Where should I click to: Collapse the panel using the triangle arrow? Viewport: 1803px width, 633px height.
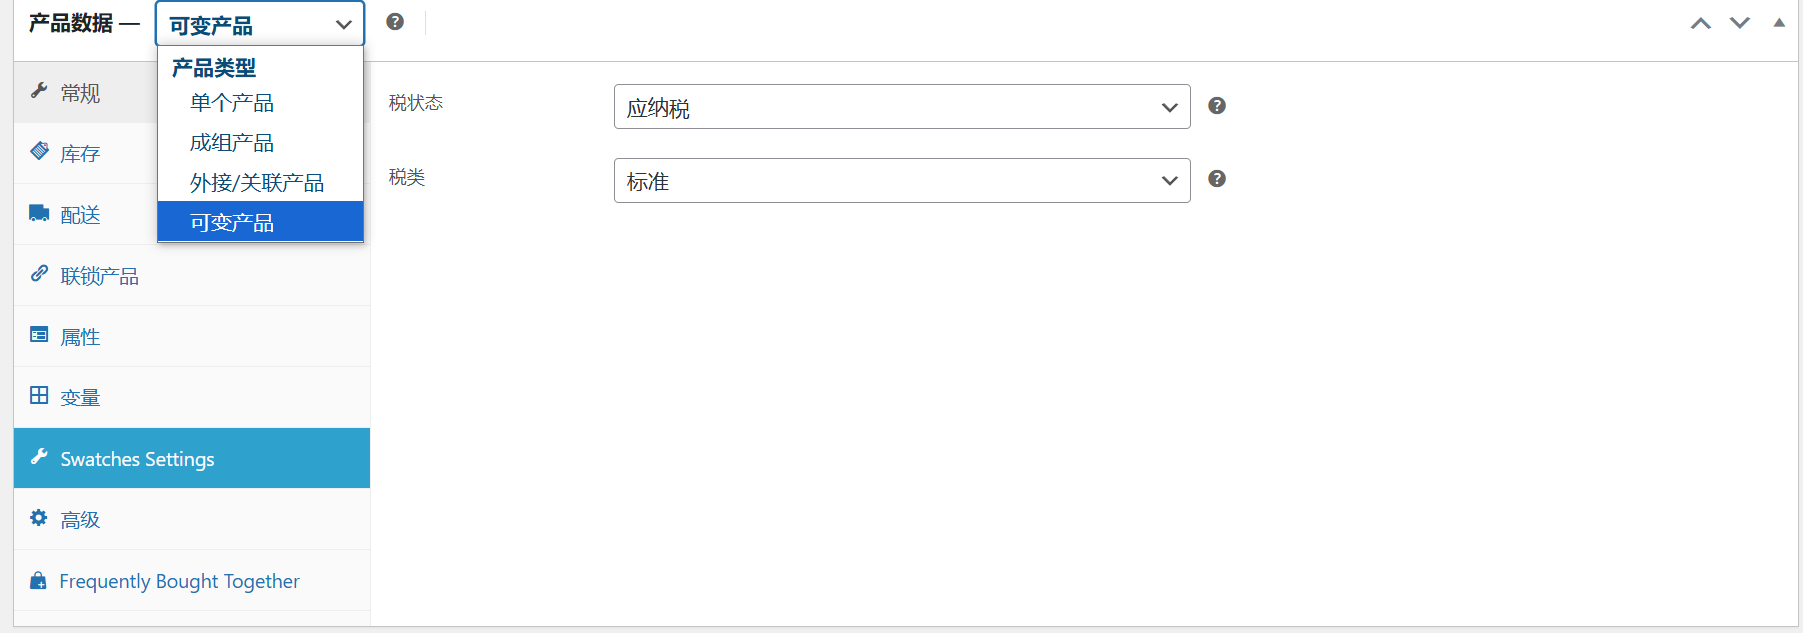point(1781,22)
